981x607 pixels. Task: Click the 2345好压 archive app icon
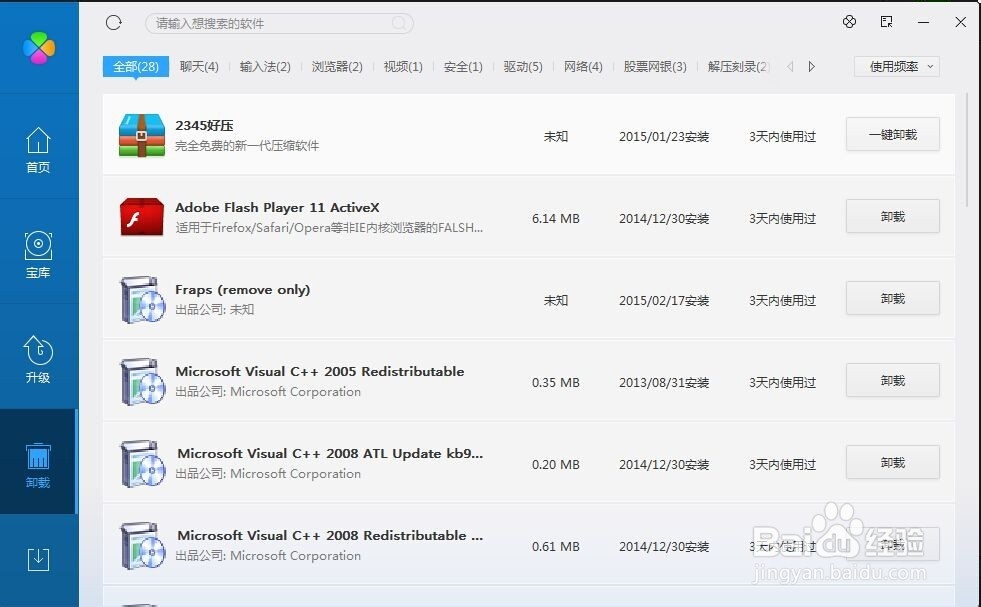(142, 135)
